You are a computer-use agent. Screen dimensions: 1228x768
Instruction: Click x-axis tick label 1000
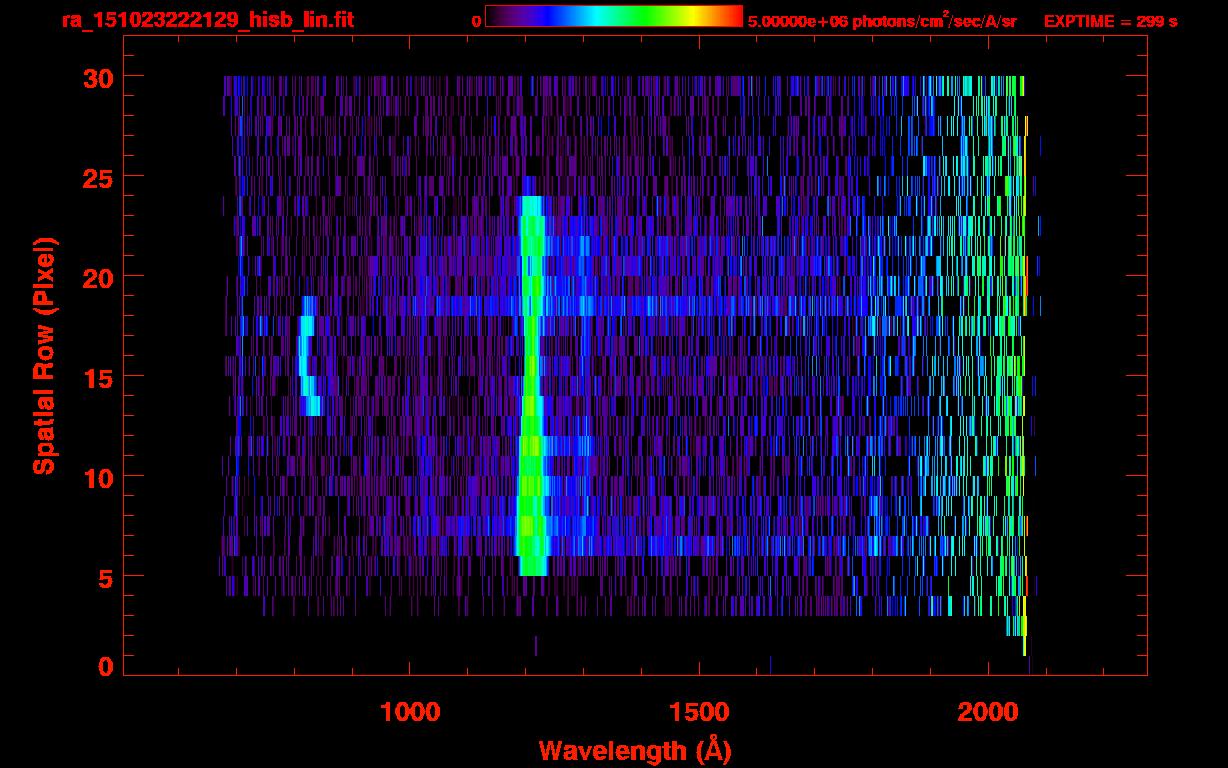click(410, 712)
